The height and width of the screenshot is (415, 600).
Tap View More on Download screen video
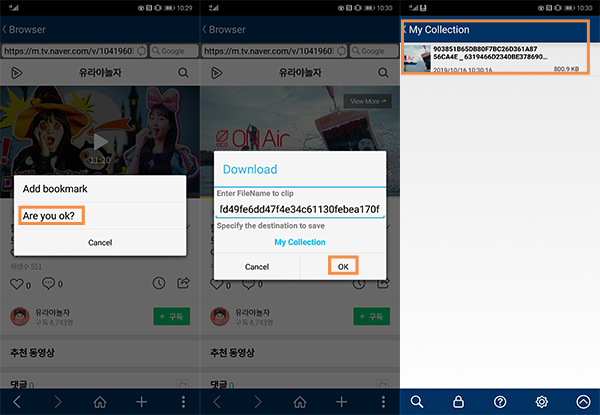tap(368, 101)
